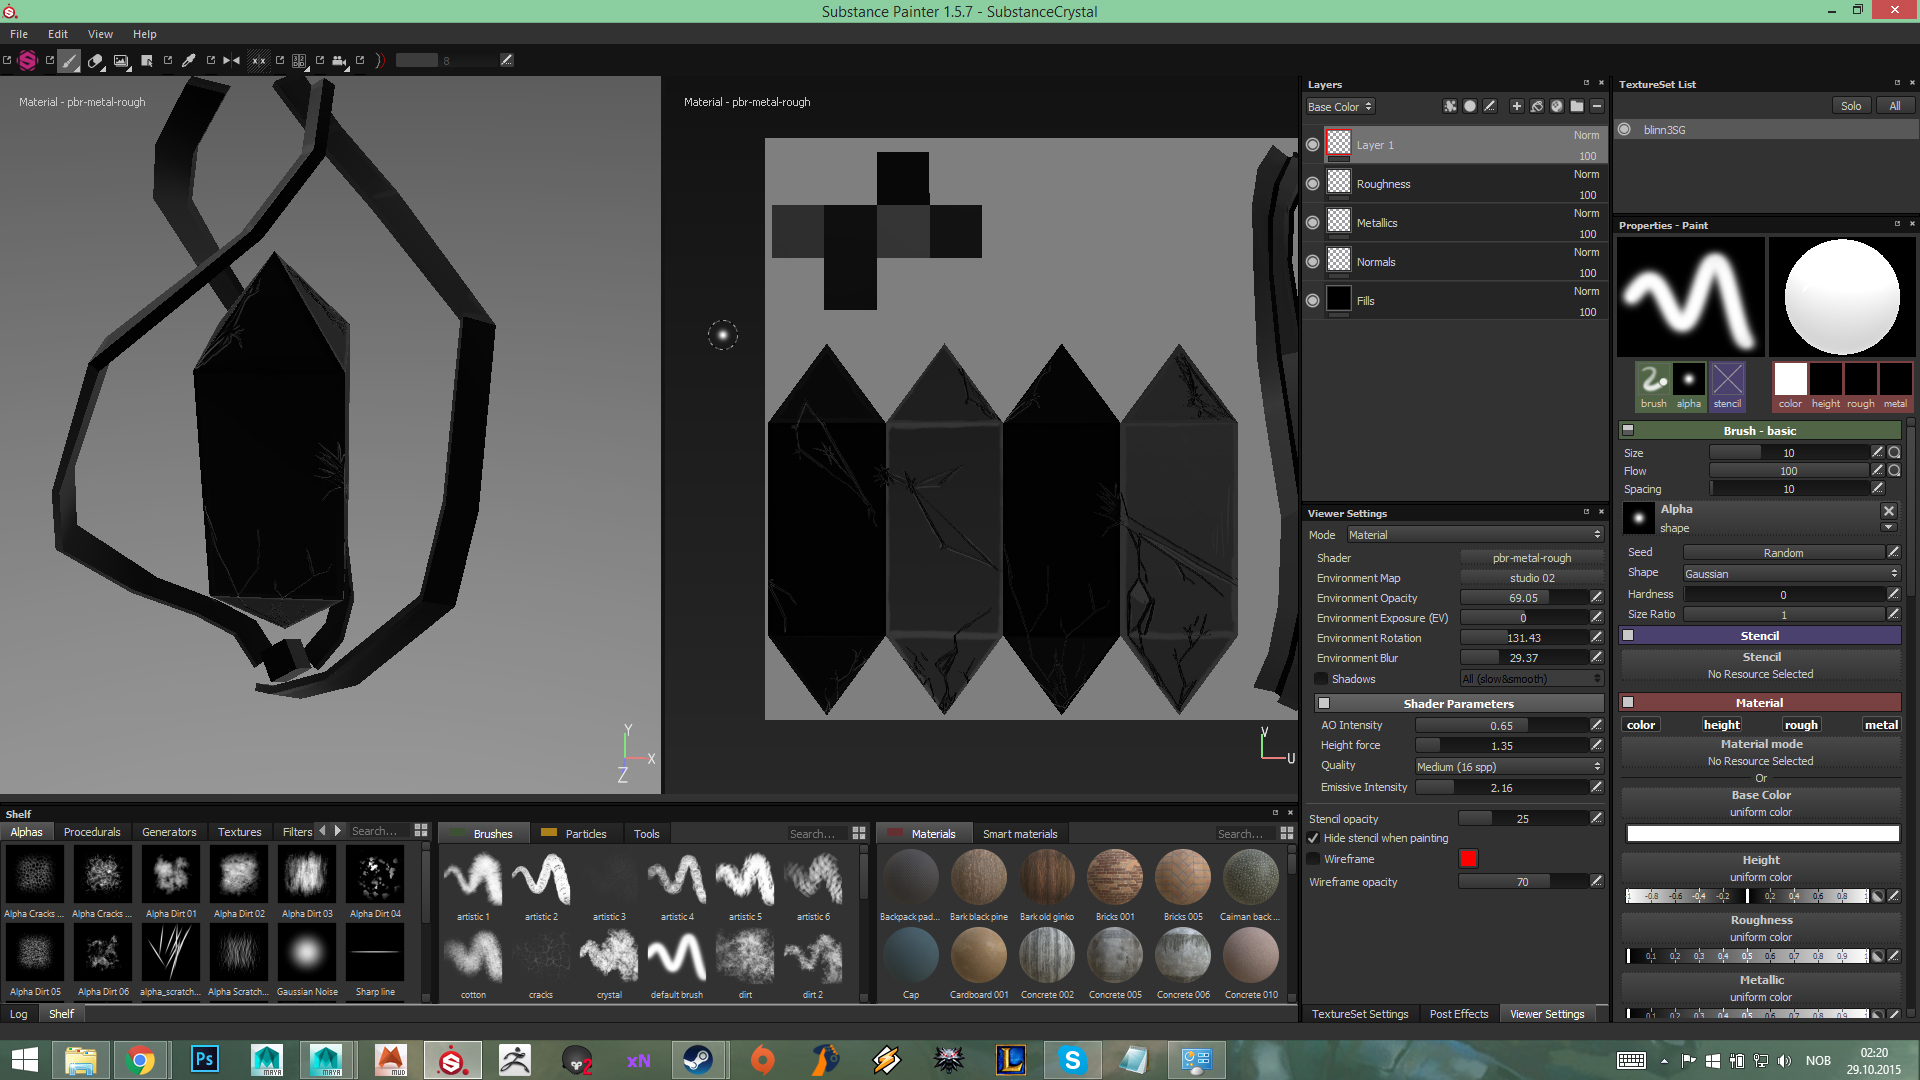
Task: Enable the Wireframe checkbox
Action: click(1314, 859)
